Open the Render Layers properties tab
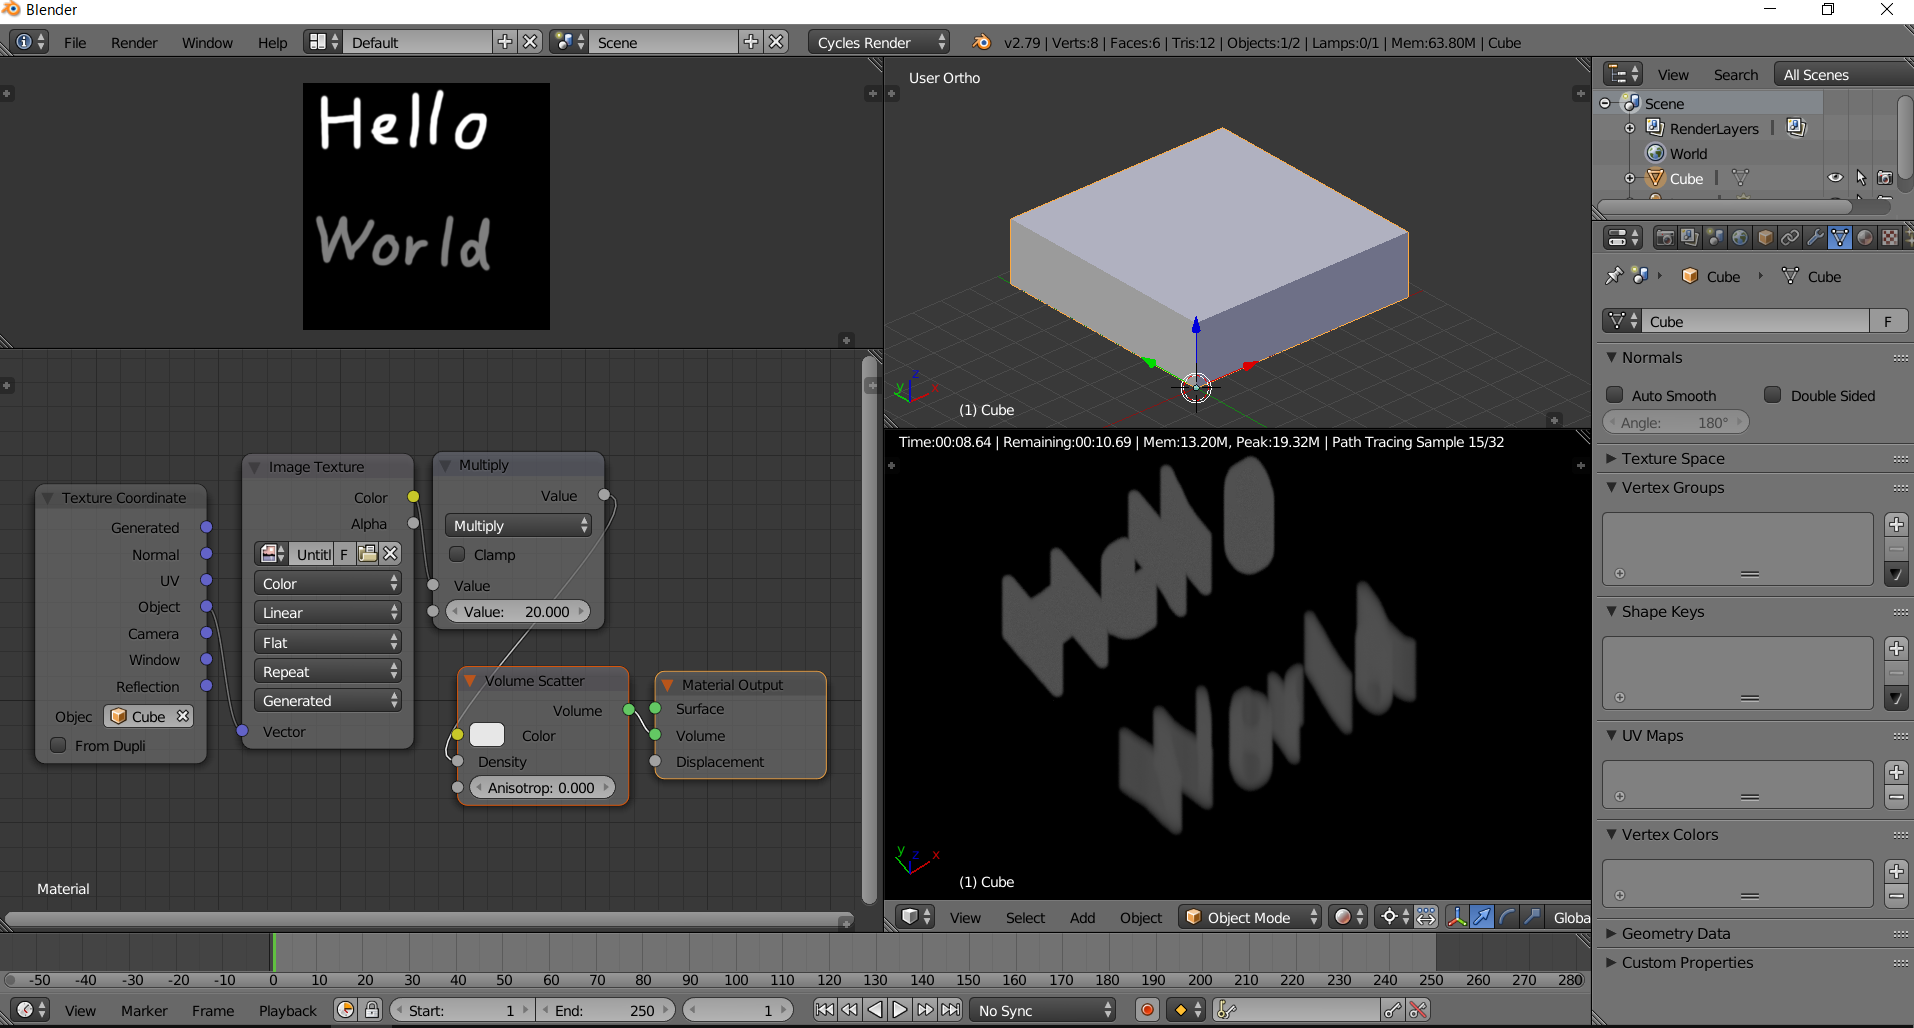 (x=1690, y=238)
